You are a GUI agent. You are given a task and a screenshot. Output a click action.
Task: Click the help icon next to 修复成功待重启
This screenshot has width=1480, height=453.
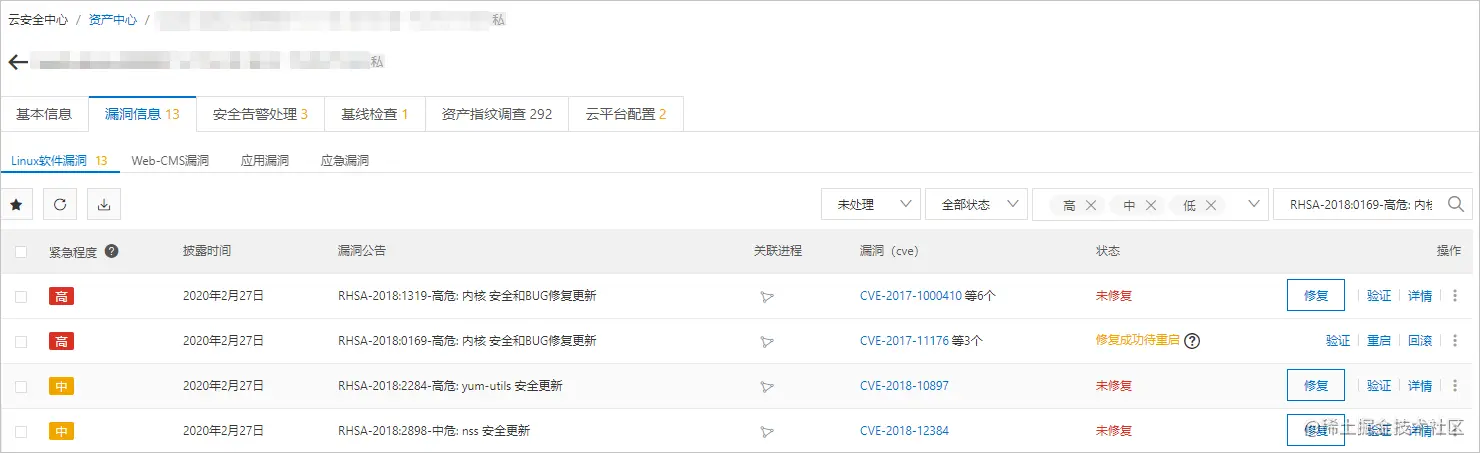click(1192, 341)
